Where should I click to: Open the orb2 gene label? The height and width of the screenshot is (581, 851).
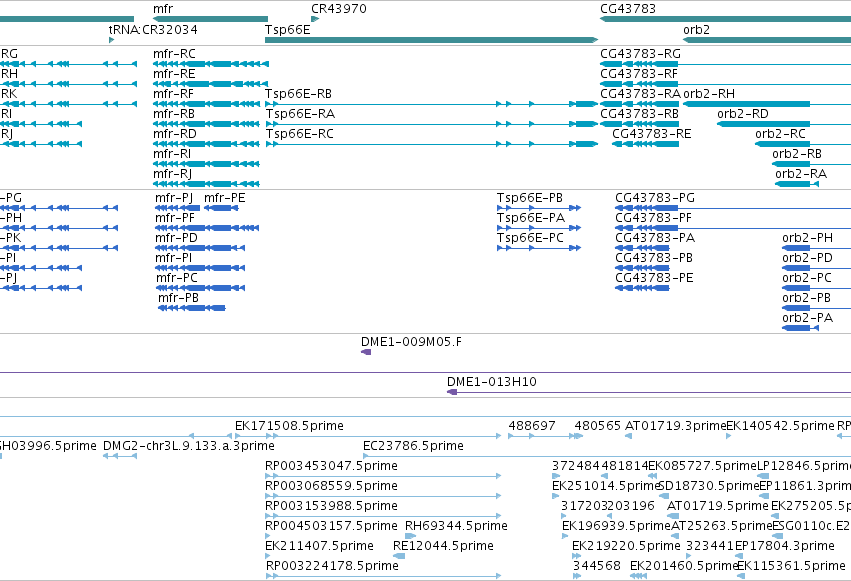[696, 29]
